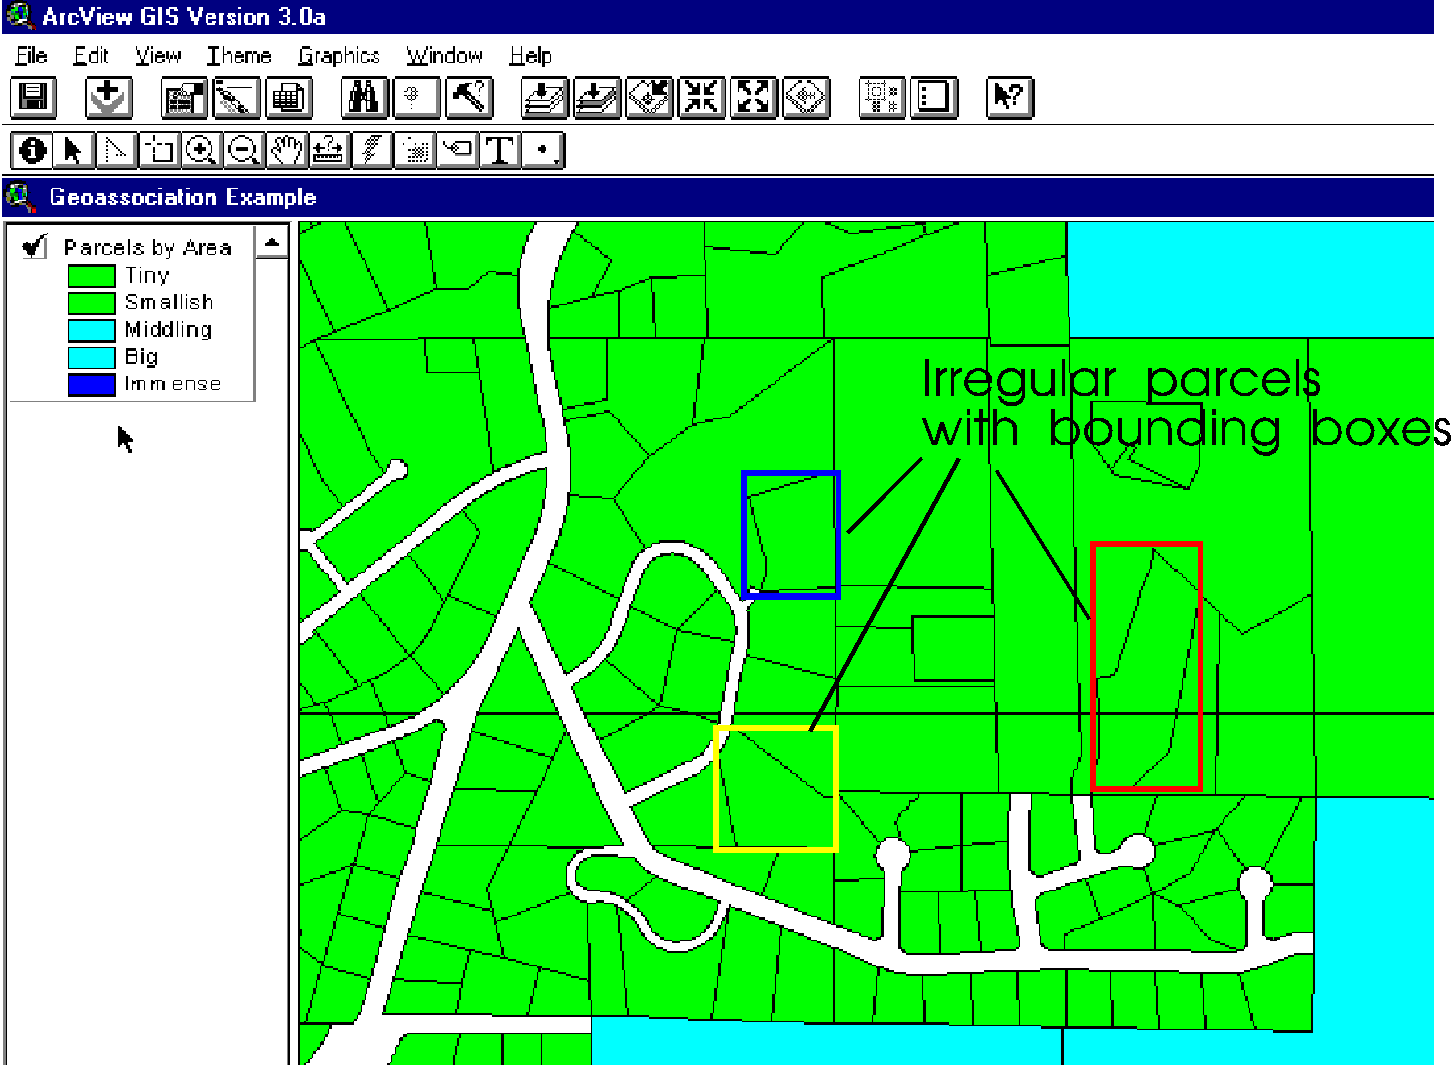Open the Theme menu
This screenshot has width=1453, height=1066.
point(238,56)
